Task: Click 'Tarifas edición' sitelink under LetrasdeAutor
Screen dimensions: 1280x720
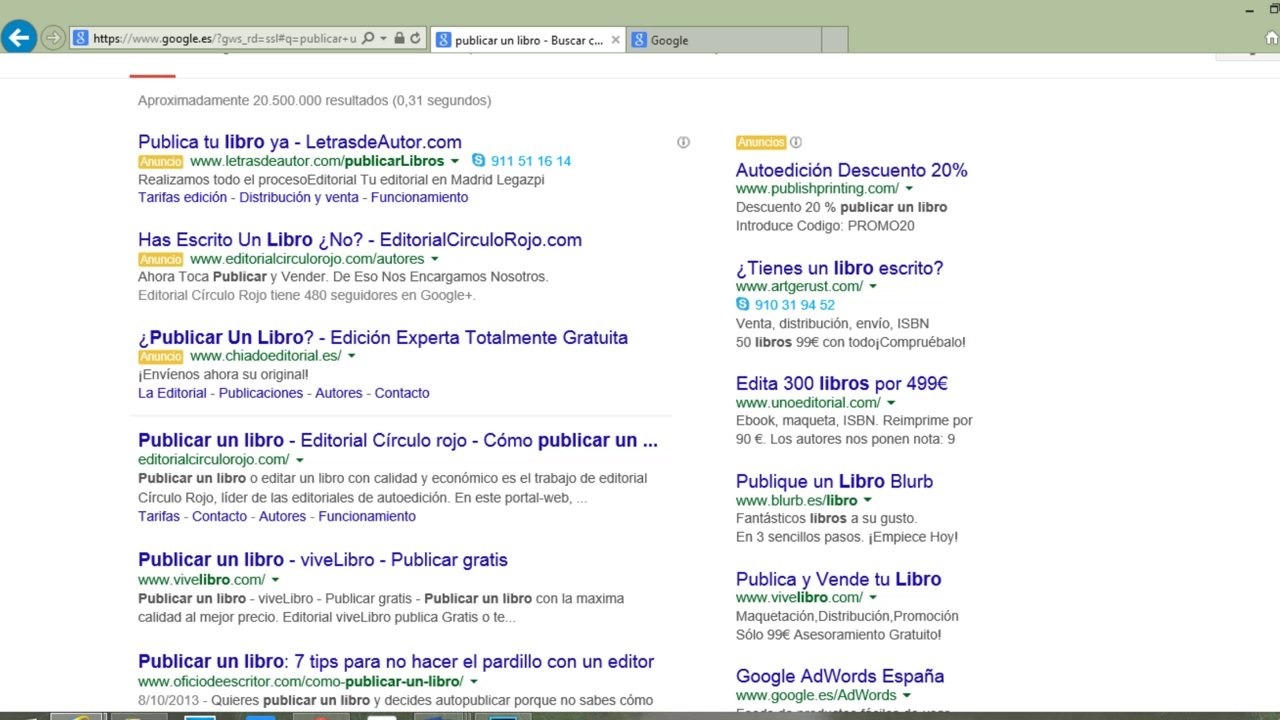Action: point(183,197)
